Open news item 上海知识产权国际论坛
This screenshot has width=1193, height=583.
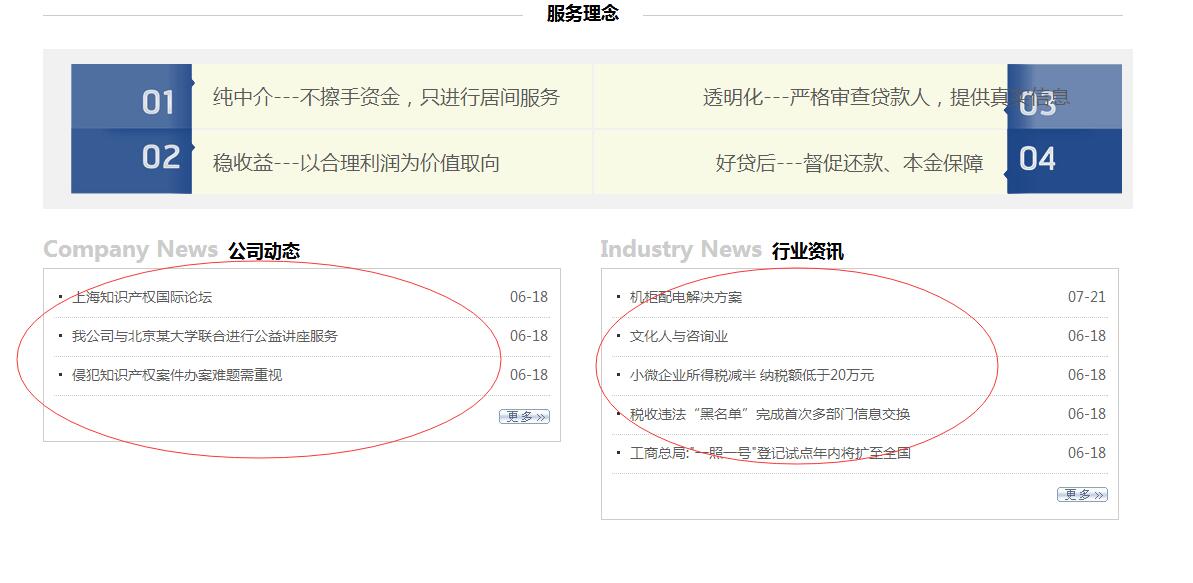tap(142, 297)
